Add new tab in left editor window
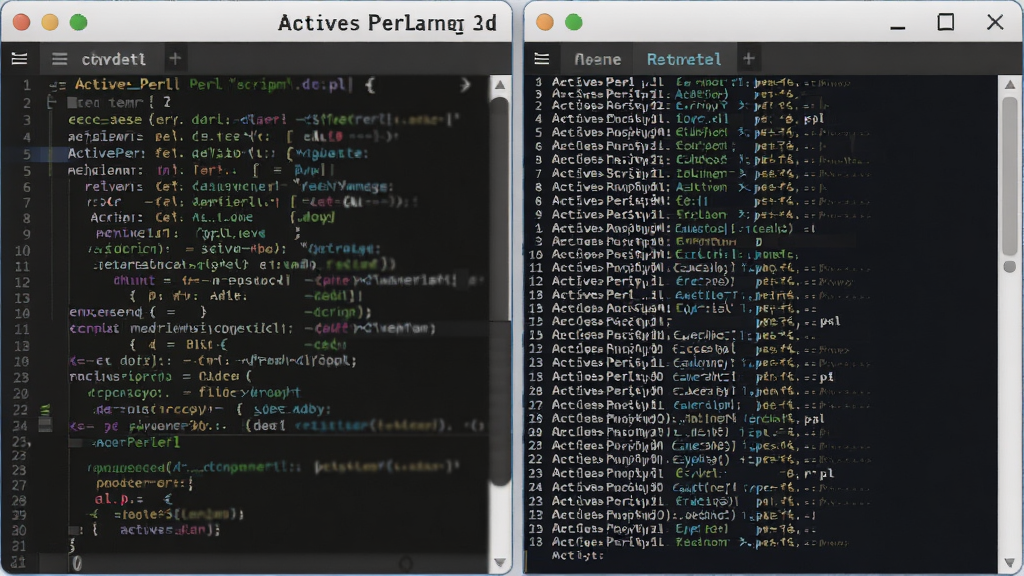1024x576 pixels. coord(174,59)
